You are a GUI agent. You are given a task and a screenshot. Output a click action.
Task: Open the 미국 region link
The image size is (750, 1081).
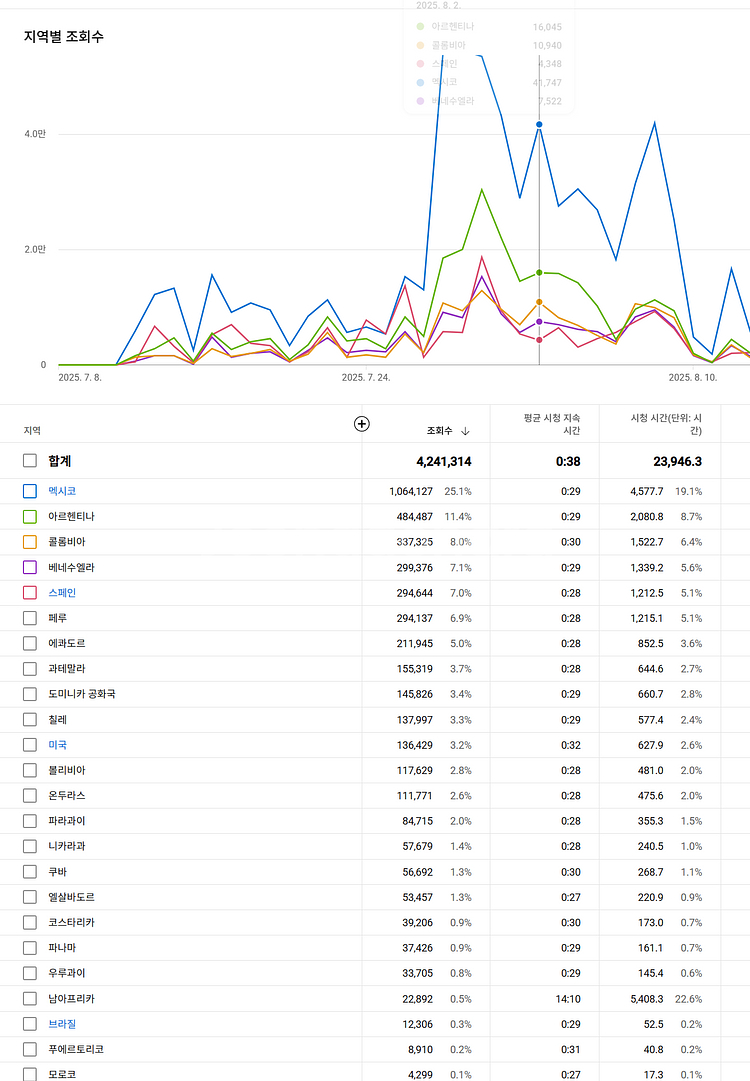(x=57, y=745)
